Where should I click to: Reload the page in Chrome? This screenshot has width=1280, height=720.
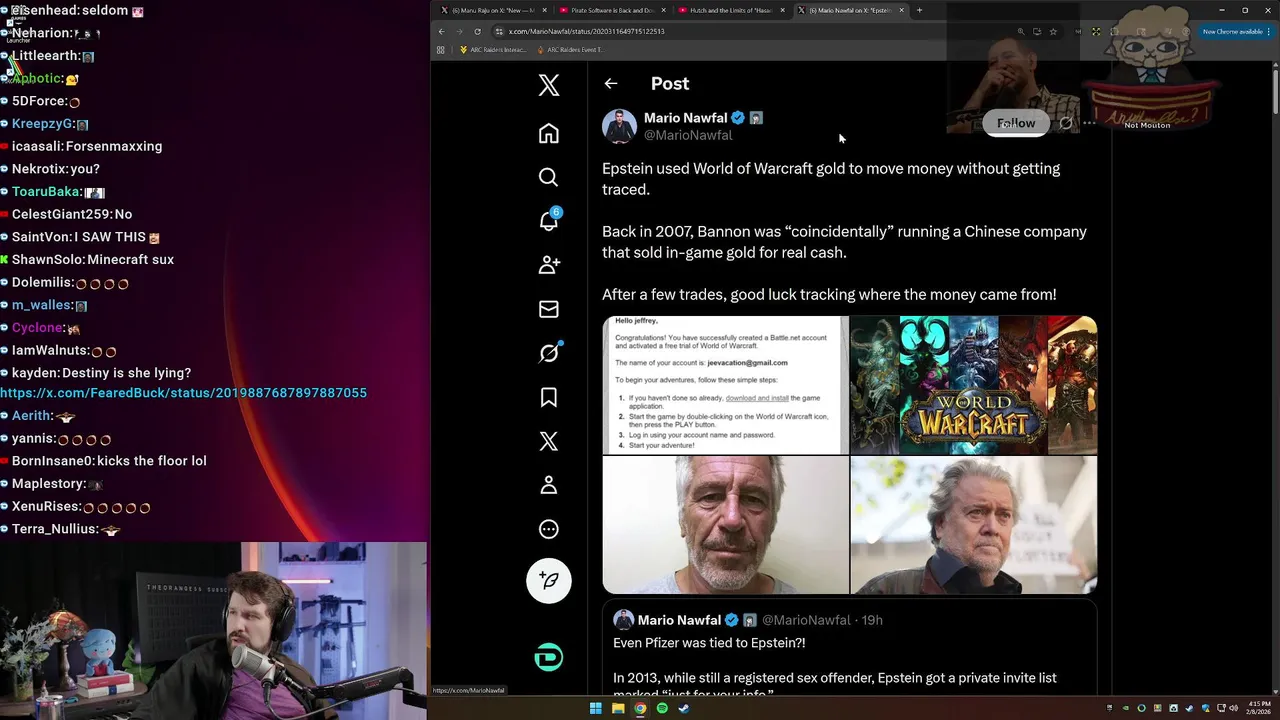477,31
